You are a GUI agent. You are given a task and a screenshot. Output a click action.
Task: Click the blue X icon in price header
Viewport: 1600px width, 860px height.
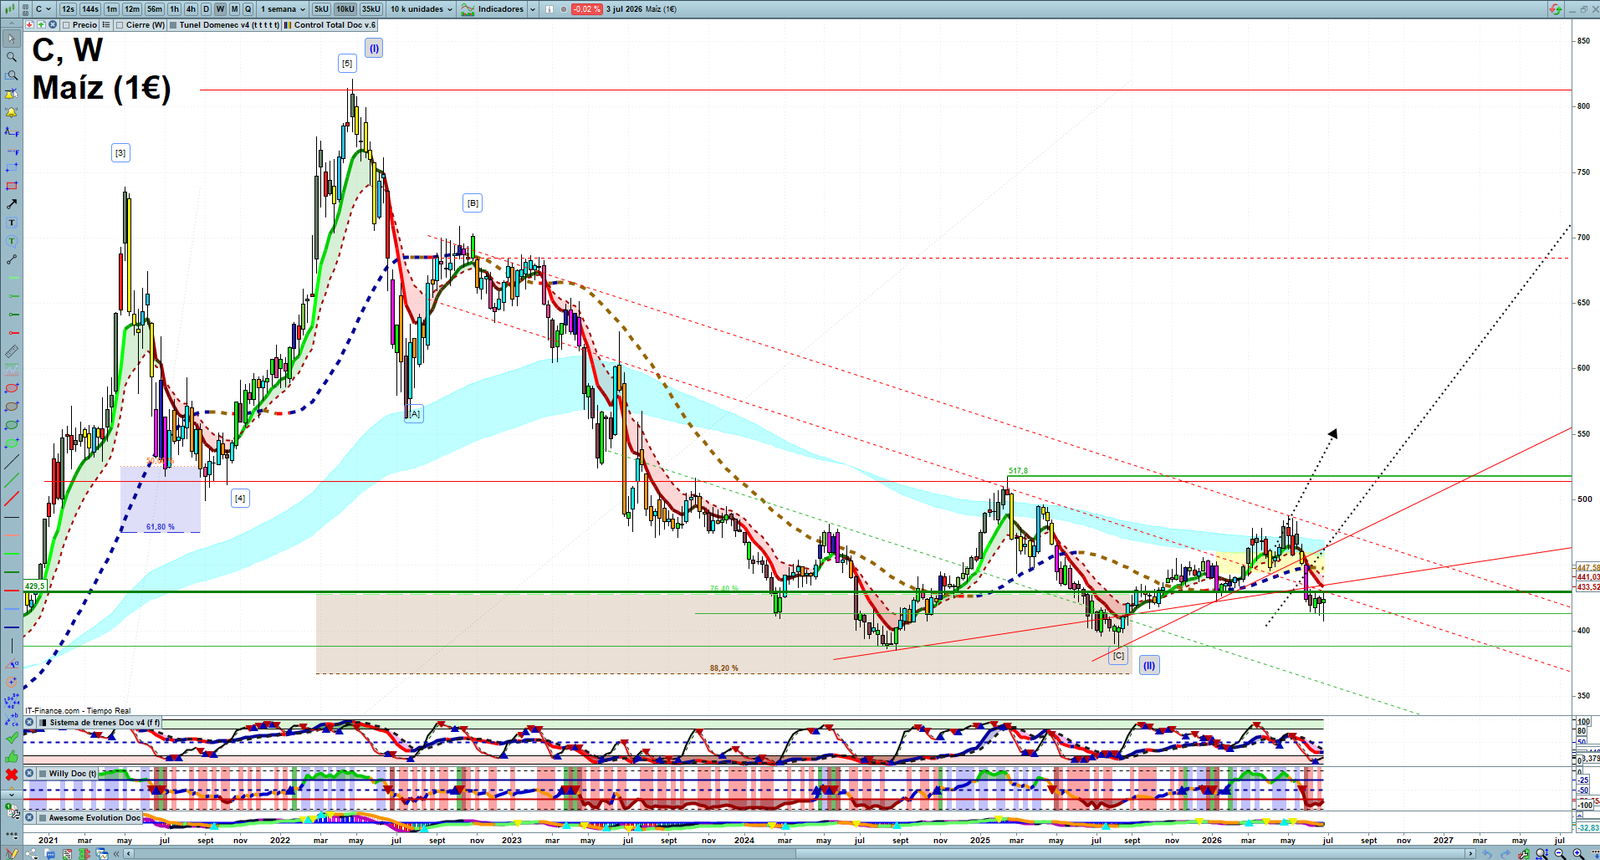[53, 25]
